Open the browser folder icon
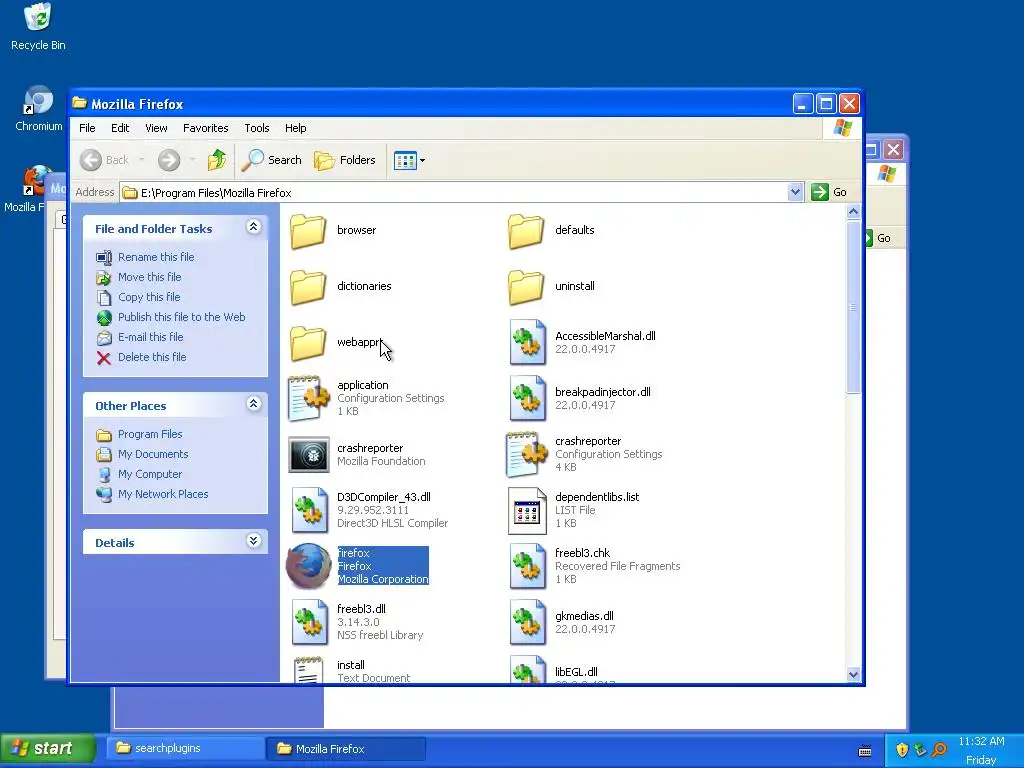1024x768 pixels. (308, 231)
